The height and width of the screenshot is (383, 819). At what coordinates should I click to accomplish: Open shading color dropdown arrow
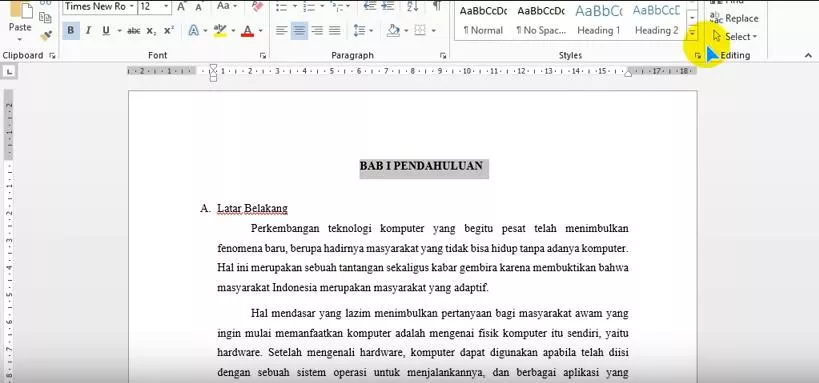pyautogui.click(x=406, y=31)
